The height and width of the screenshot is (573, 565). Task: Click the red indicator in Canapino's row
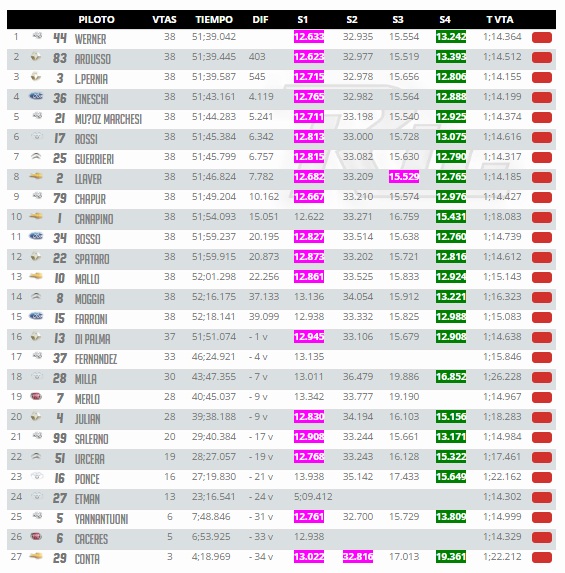pyautogui.click(x=542, y=218)
